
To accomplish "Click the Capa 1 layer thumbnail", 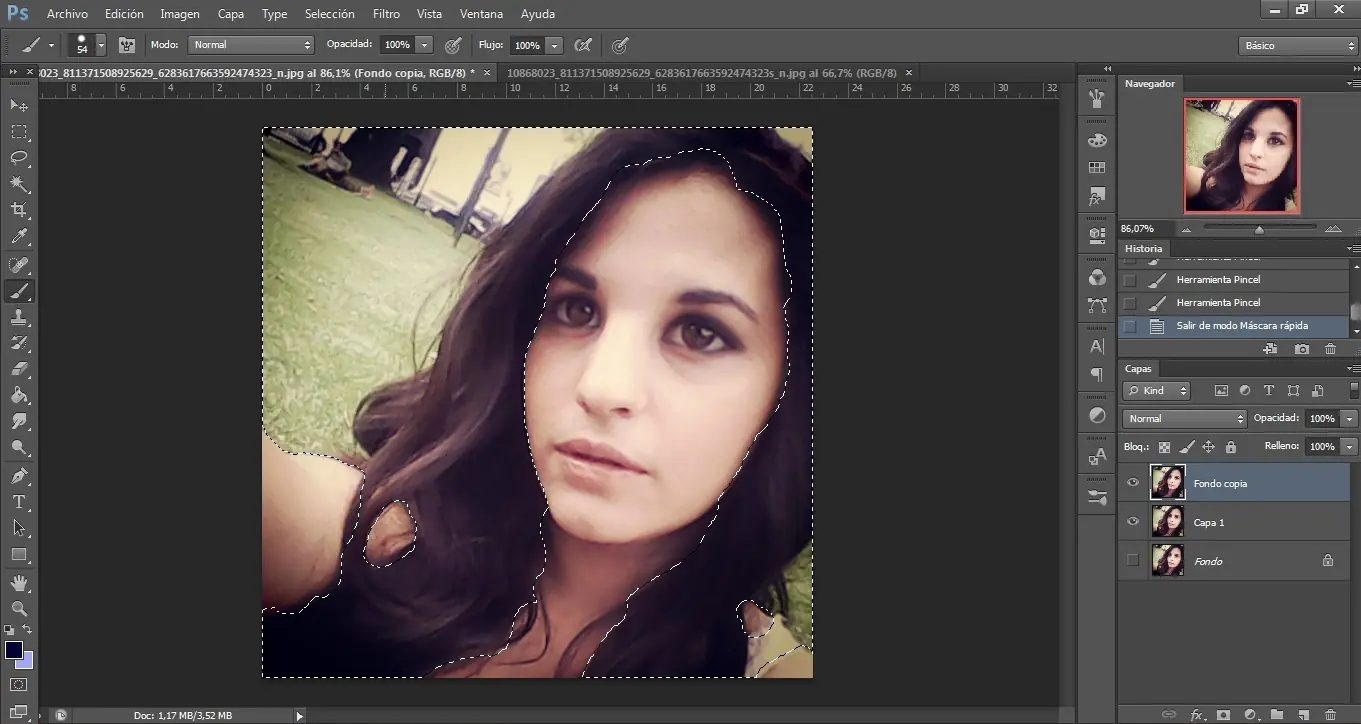I will 1167,521.
